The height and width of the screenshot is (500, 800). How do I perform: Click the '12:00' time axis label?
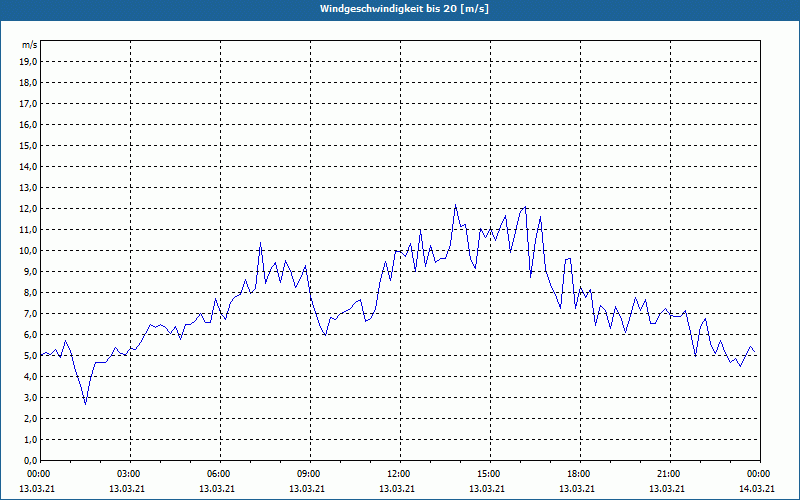(400, 474)
